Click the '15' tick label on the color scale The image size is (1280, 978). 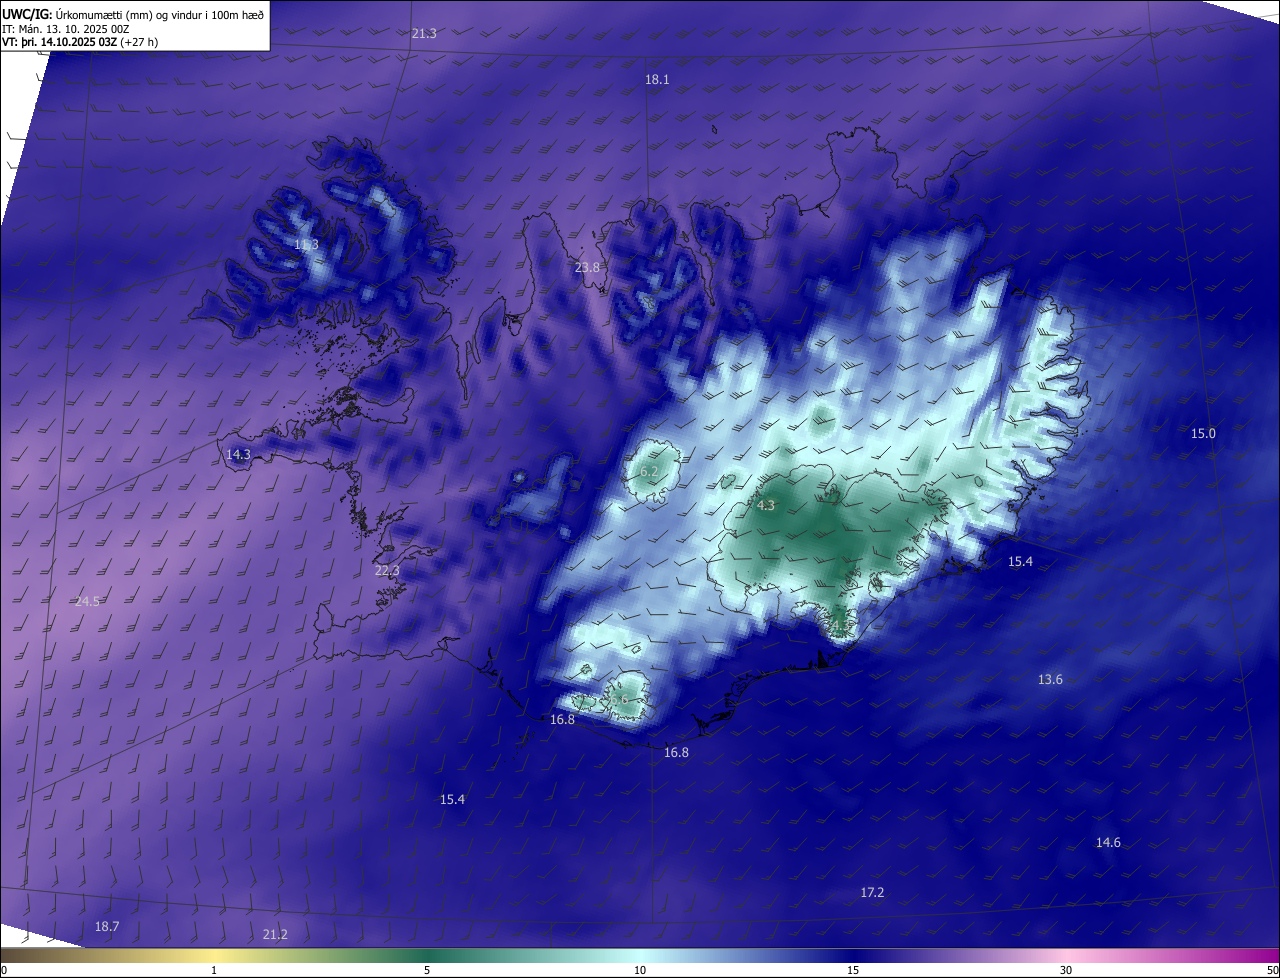853,970
